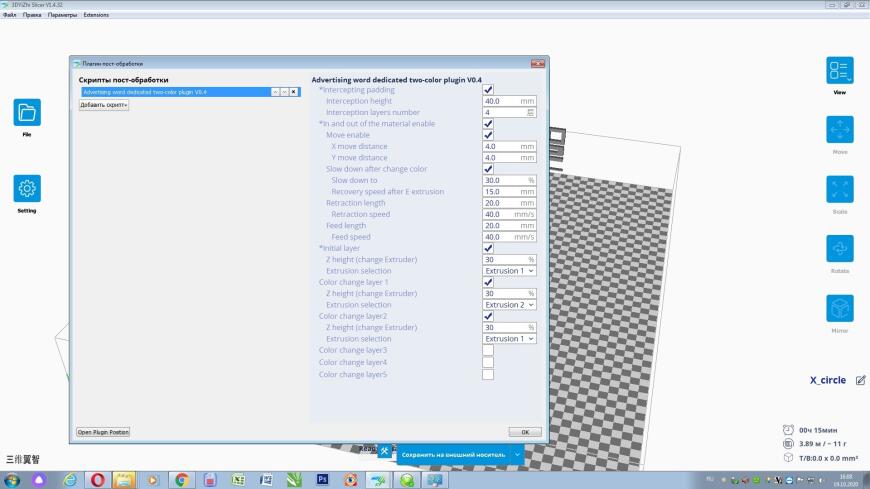Screen dimensions: 870x489
Task: Click the Retraction speed input field
Action: pyautogui.click(x=509, y=214)
